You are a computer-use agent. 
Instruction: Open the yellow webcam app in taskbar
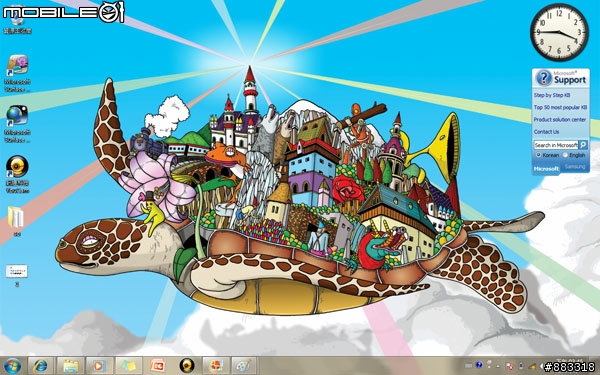tap(186, 366)
